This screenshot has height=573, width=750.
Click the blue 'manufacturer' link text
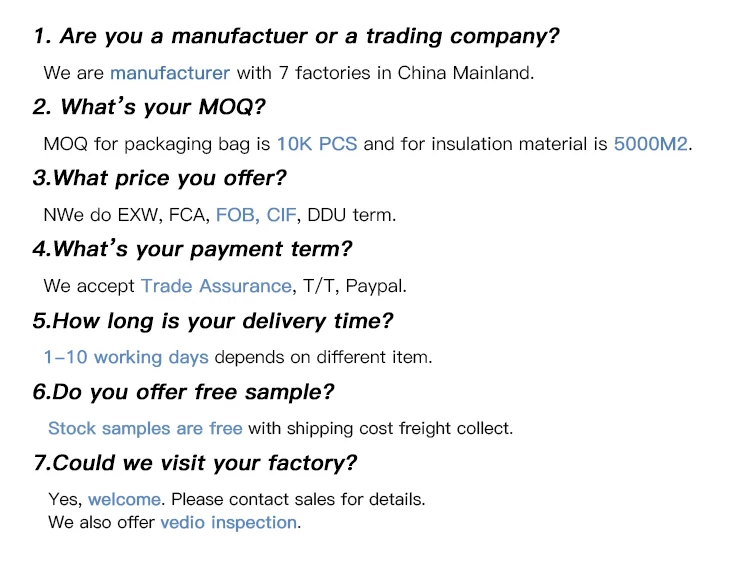[x=170, y=72]
